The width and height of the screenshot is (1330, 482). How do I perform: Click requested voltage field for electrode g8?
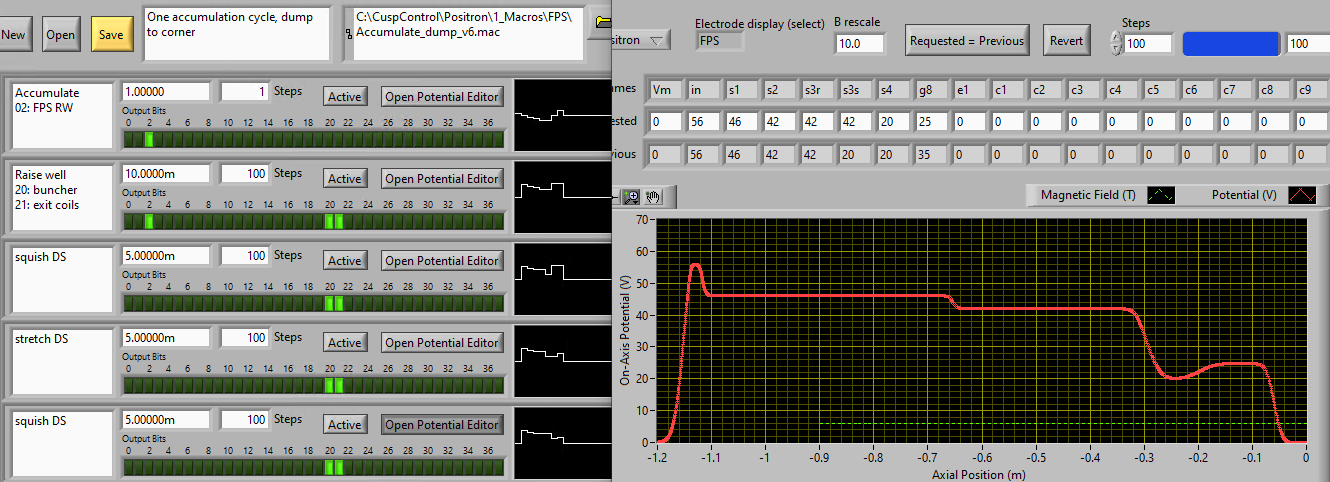pos(932,122)
